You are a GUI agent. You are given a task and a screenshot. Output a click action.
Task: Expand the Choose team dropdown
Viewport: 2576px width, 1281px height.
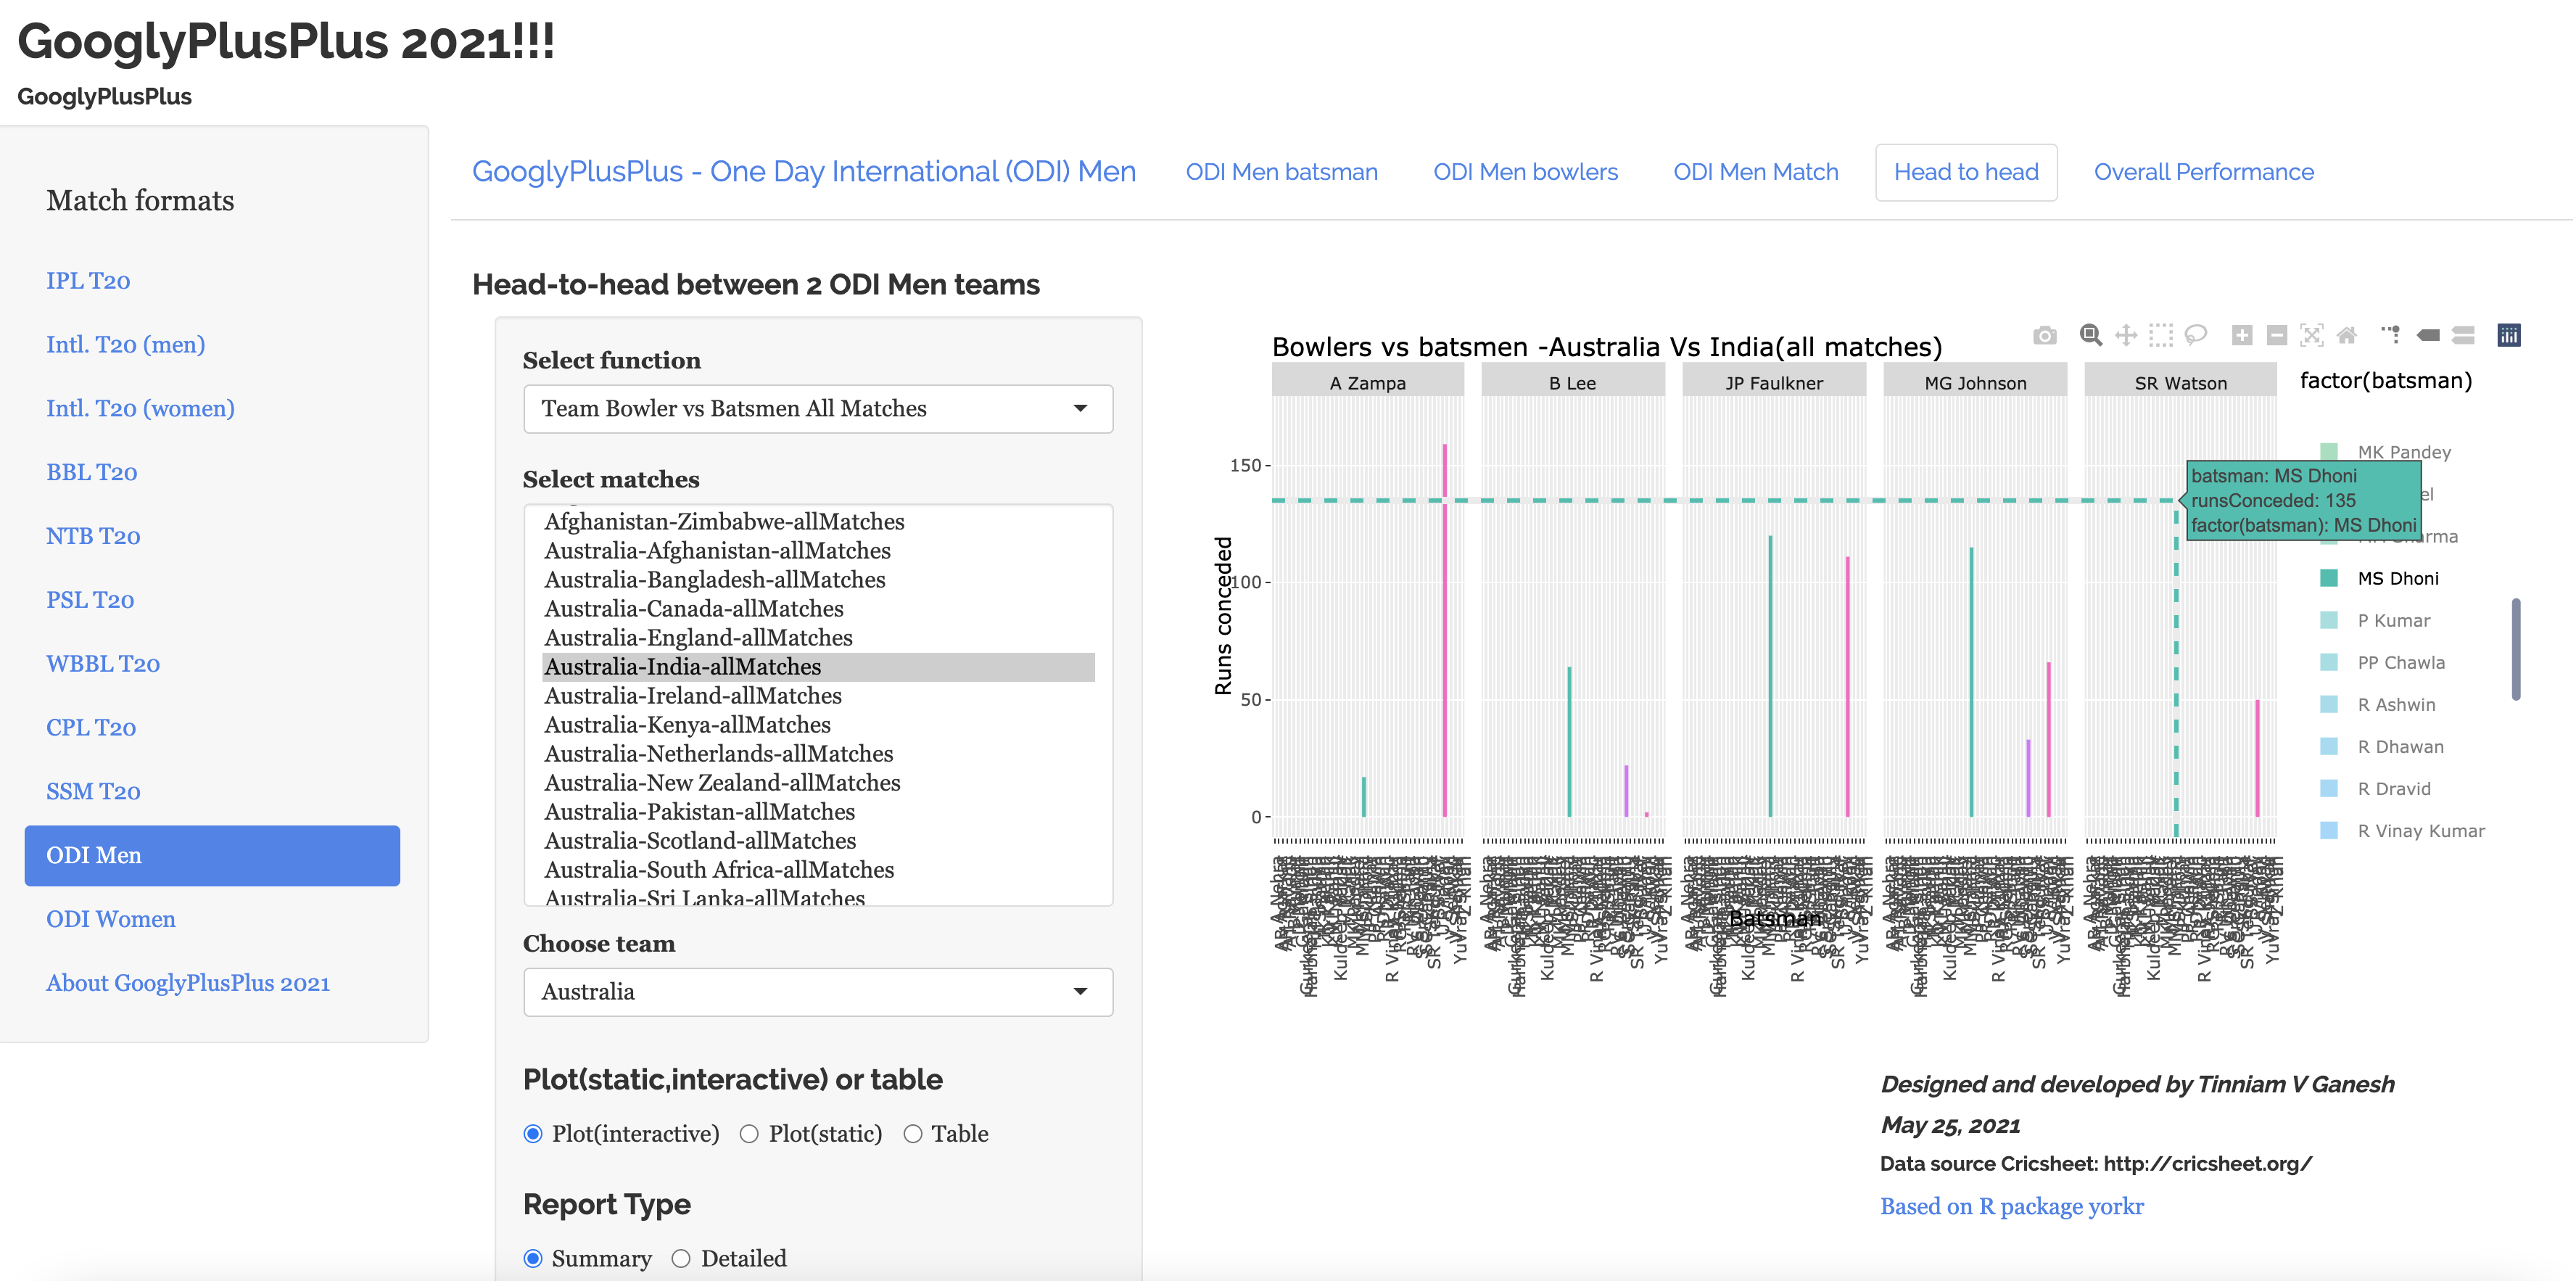click(x=817, y=992)
